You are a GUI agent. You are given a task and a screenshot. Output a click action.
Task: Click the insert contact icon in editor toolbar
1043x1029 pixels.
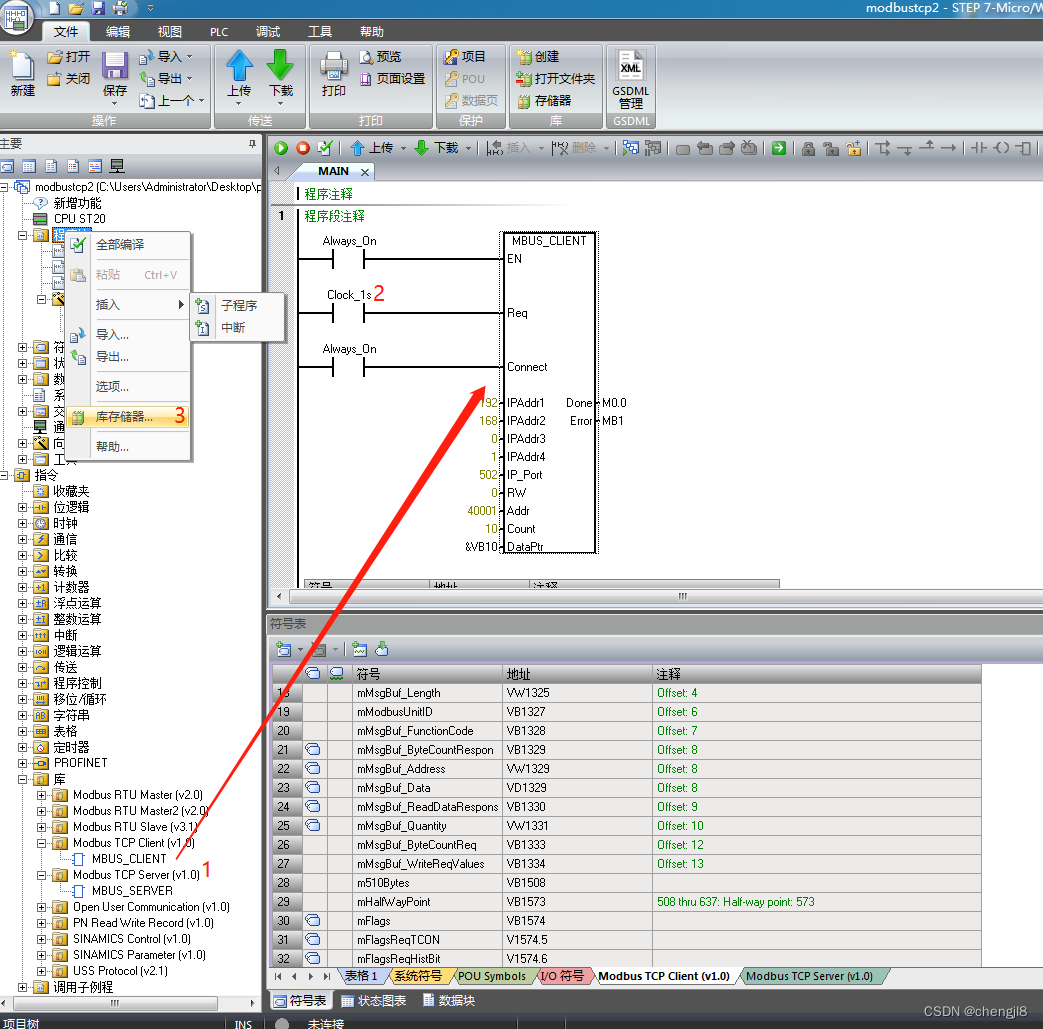[978, 148]
